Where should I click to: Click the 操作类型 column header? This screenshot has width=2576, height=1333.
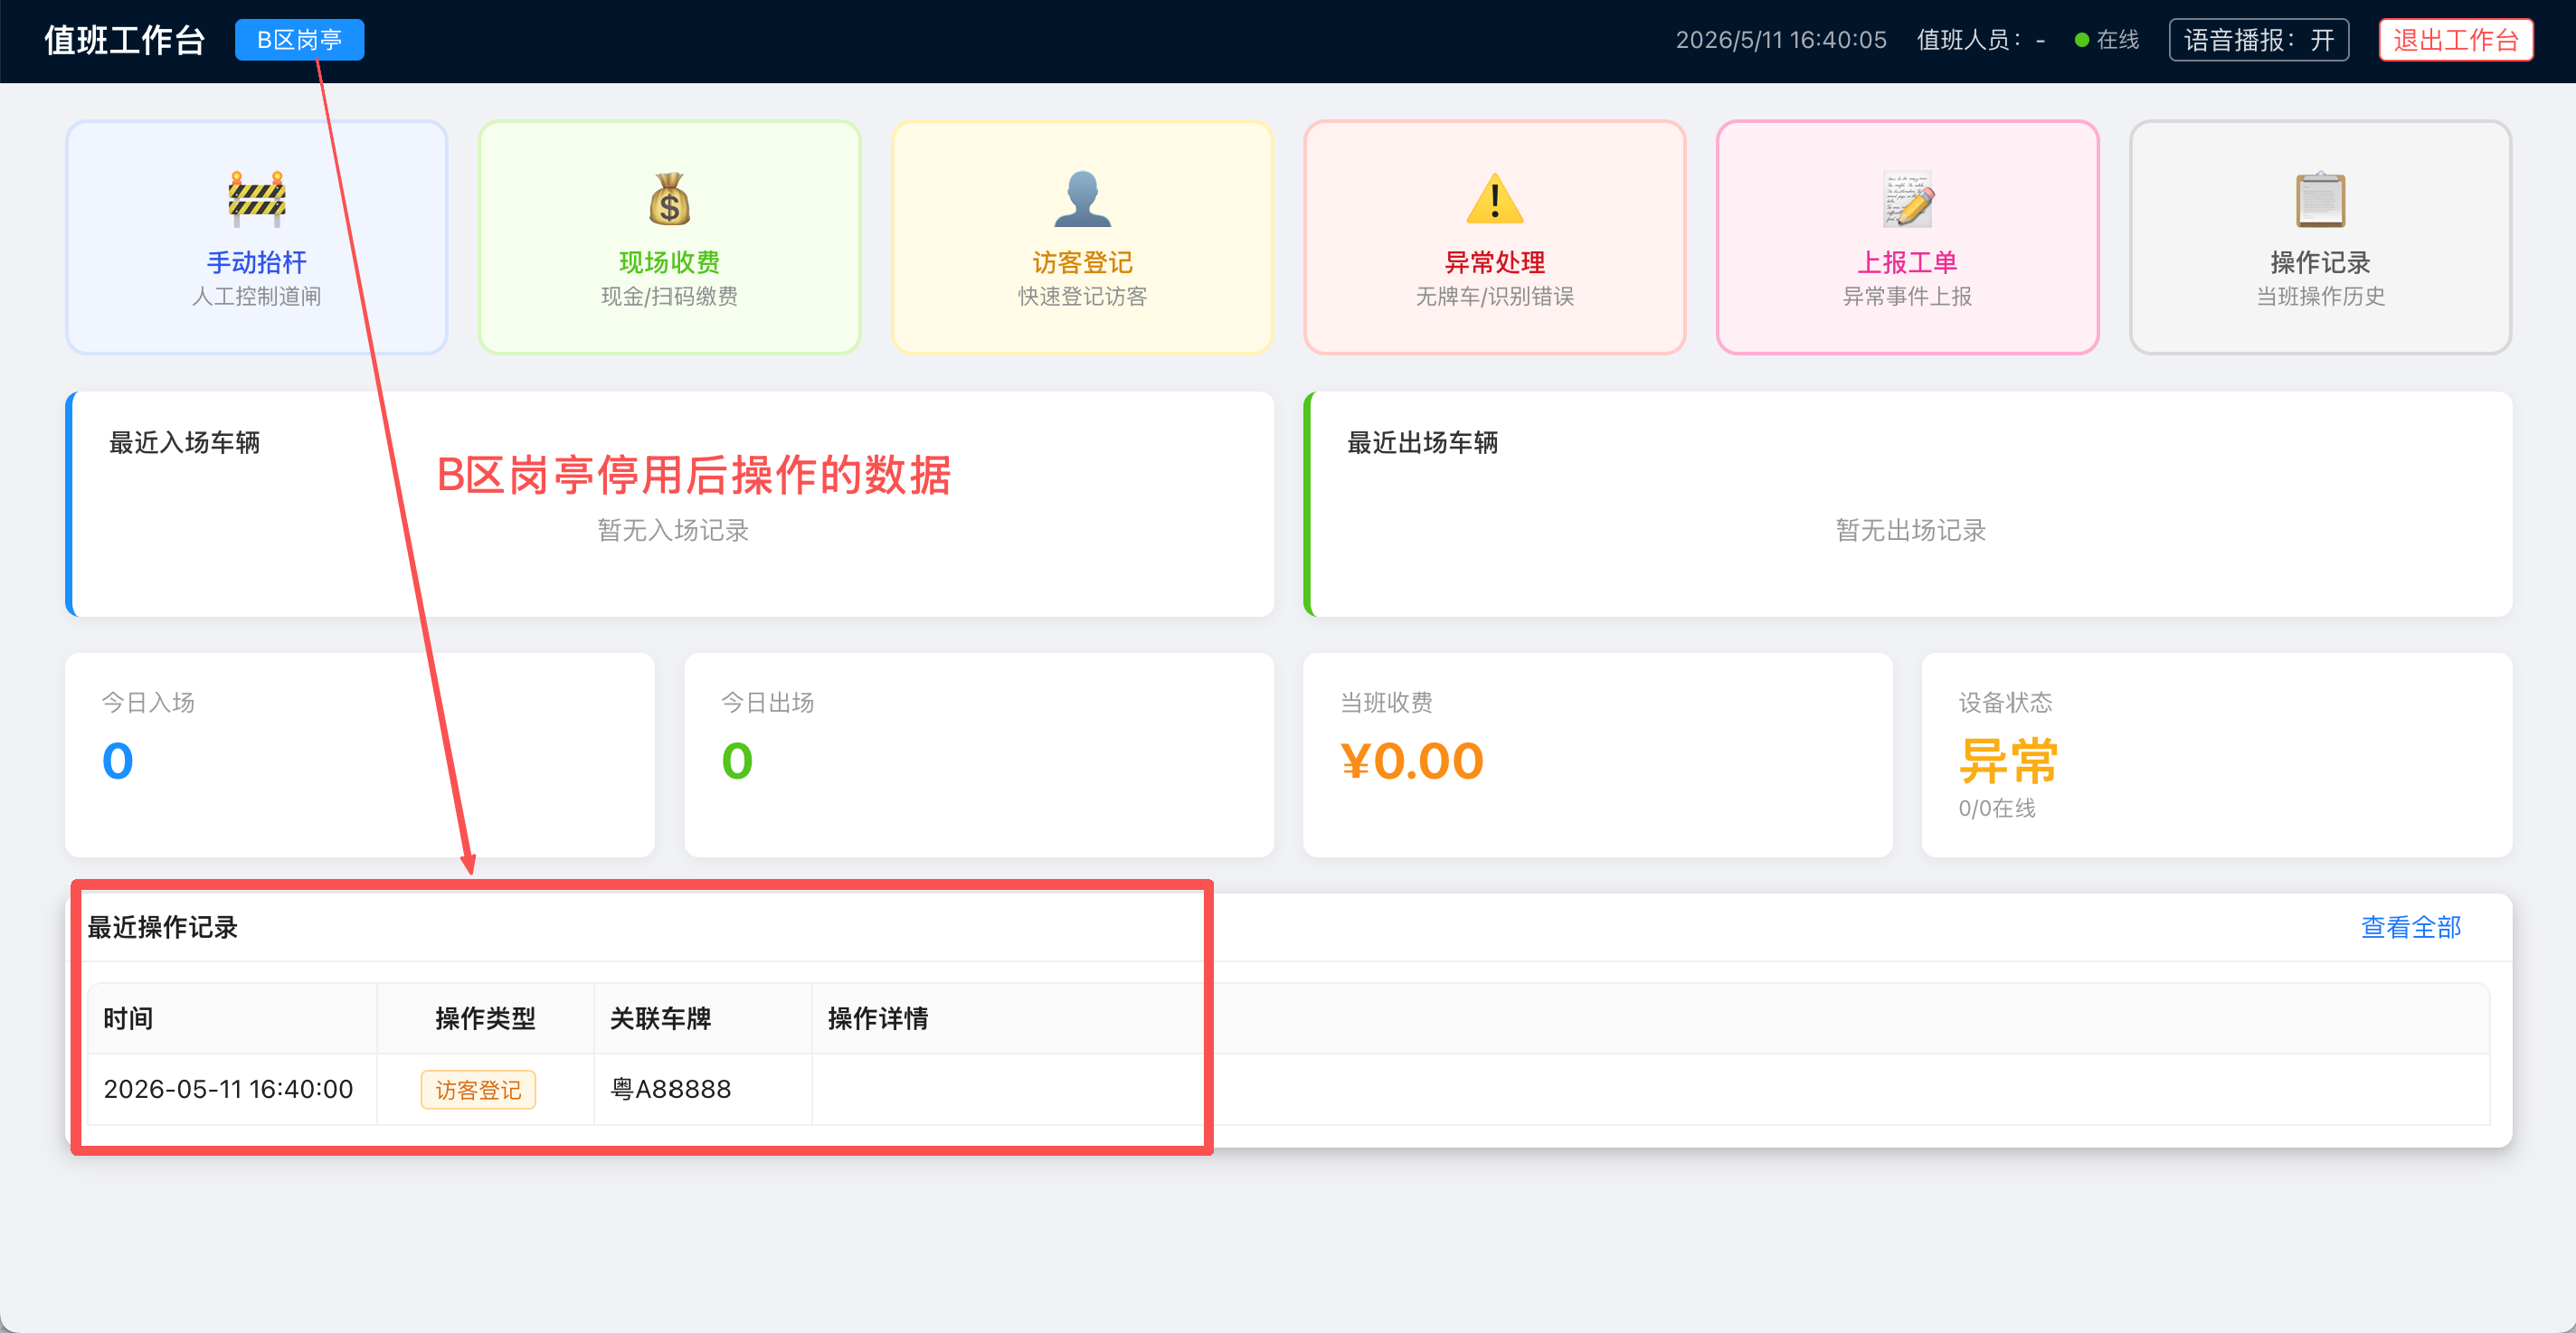pyautogui.click(x=485, y=1018)
